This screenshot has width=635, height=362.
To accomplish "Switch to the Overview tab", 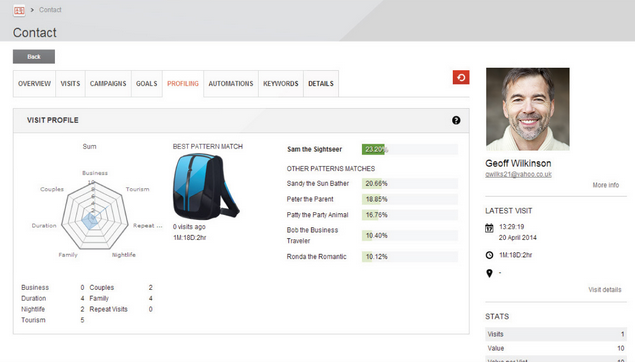I will pyautogui.click(x=34, y=84).
